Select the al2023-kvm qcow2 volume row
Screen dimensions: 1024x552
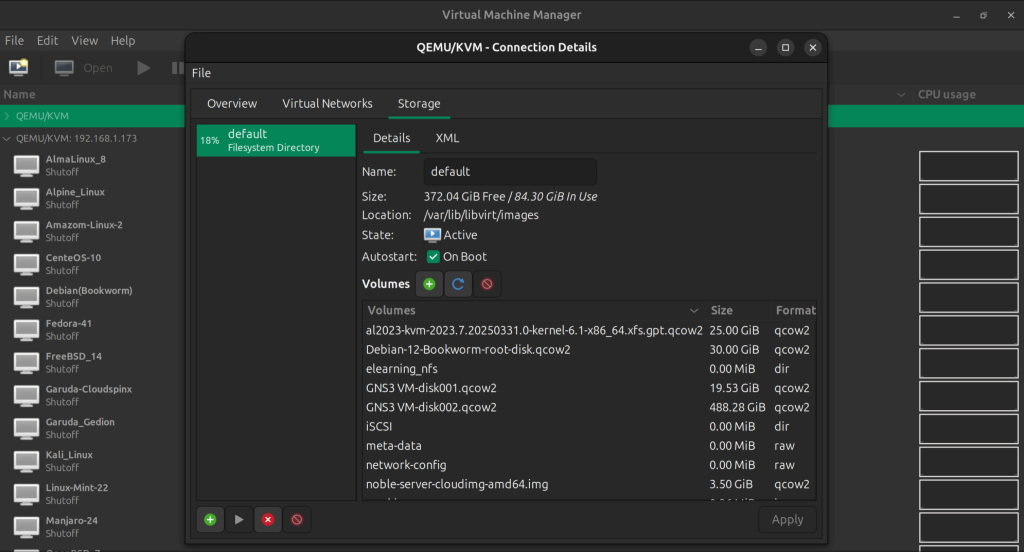[589, 331]
